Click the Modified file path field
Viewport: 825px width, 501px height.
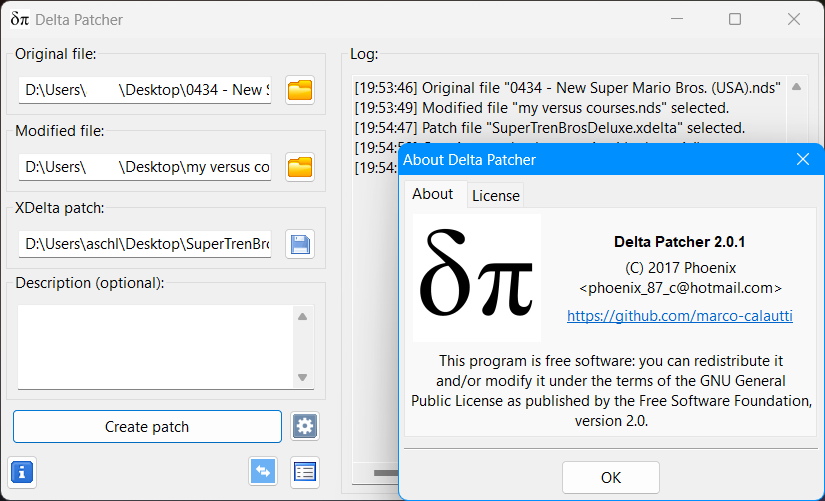[145, 167]
